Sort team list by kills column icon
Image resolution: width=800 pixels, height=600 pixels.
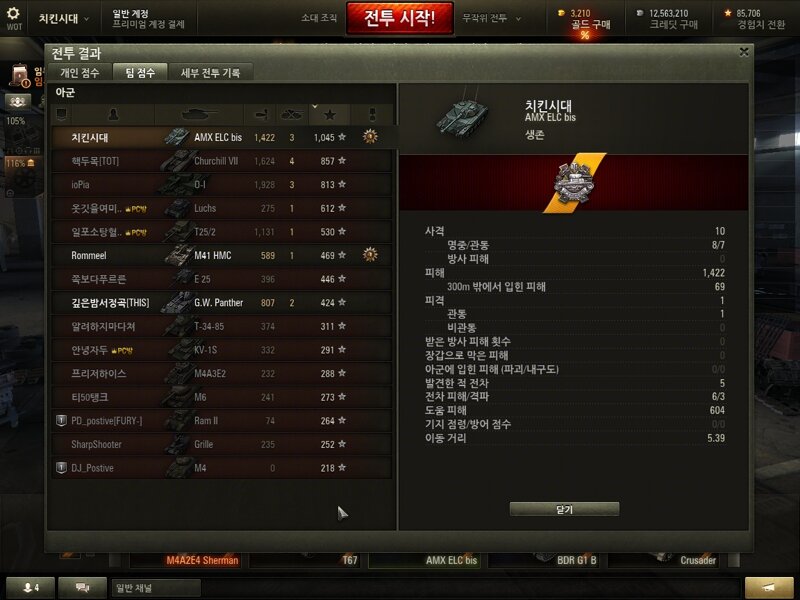(x=292, y=115)
